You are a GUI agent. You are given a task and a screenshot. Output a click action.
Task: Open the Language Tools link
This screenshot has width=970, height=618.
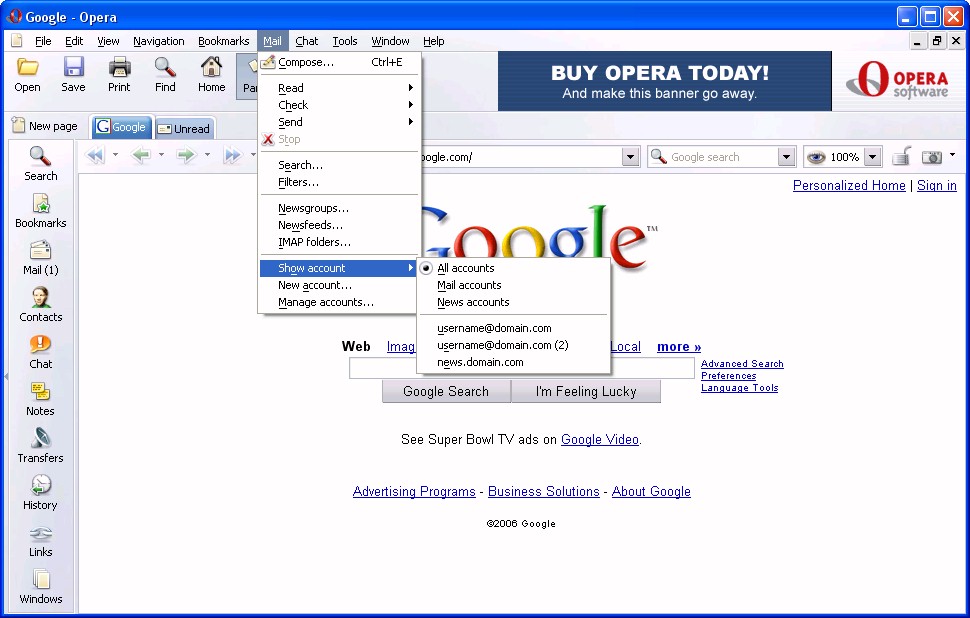[739, 388]
